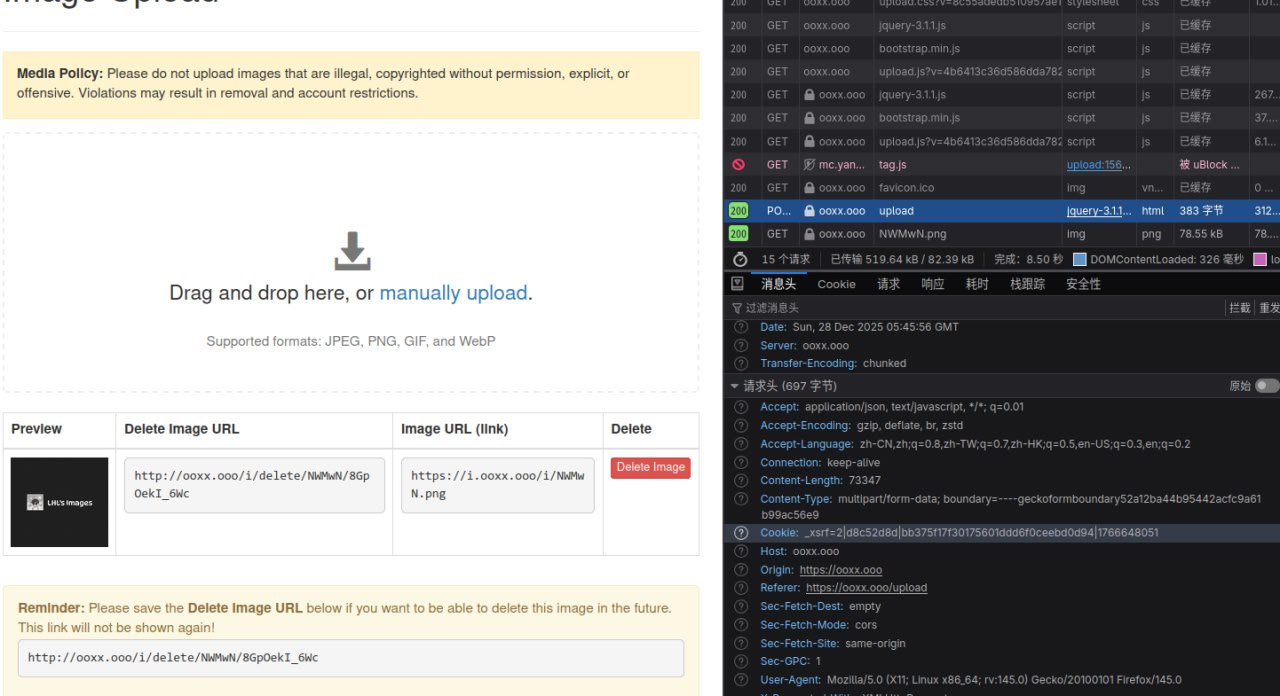Viewport: 1280px width, 696px height.
Task: Open the security (安全性) tab
Action: [x=1083, y=284]
